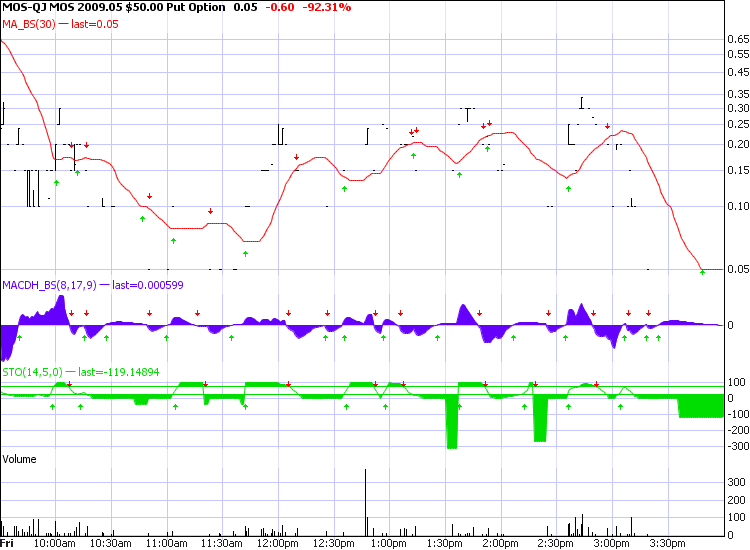750x550 pixels.
Task: Click the MACDH_BS(8,17,9) indicator label
Action: (x=72, y=285)
